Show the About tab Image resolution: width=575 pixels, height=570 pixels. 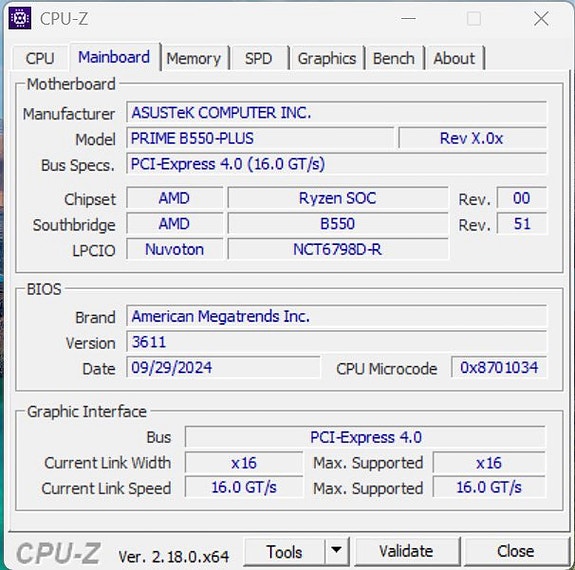pos(454,58)
